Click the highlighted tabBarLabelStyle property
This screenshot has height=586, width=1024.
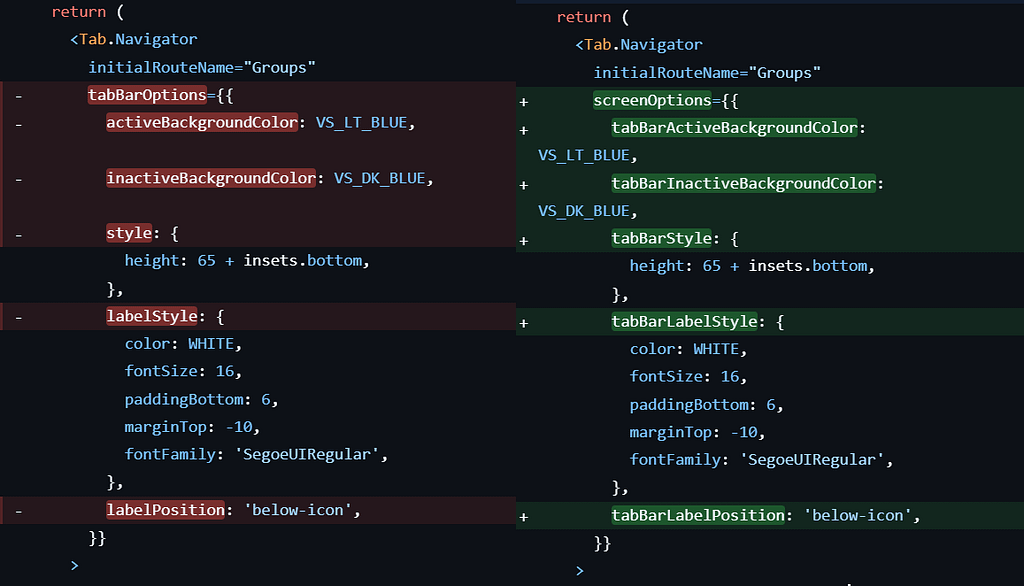684,322
